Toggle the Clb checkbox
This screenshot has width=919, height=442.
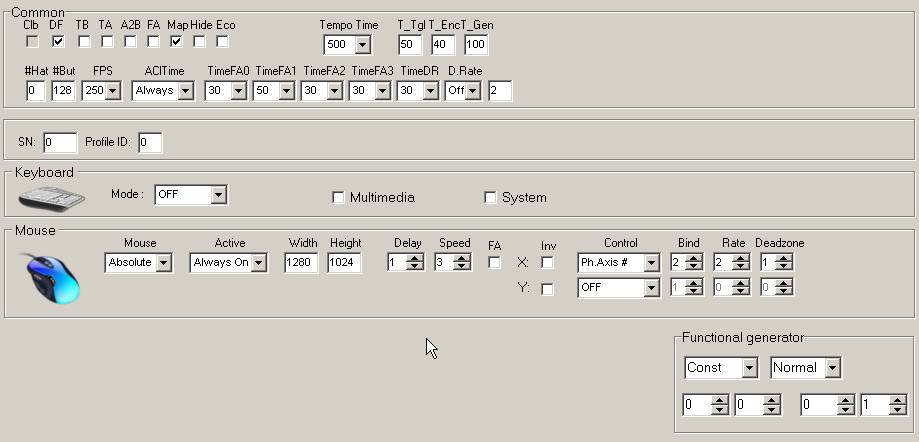(32, 42)
